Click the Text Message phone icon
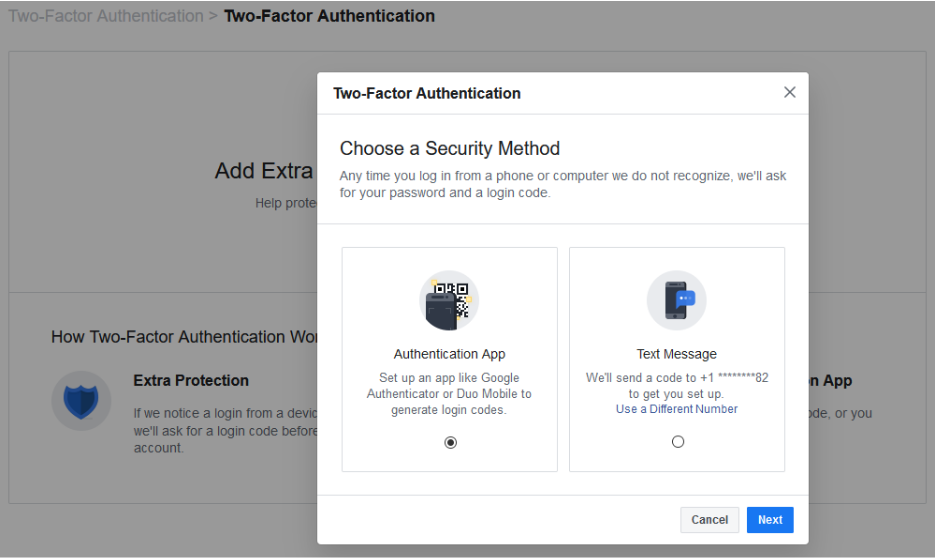 (x=676, y=300)
